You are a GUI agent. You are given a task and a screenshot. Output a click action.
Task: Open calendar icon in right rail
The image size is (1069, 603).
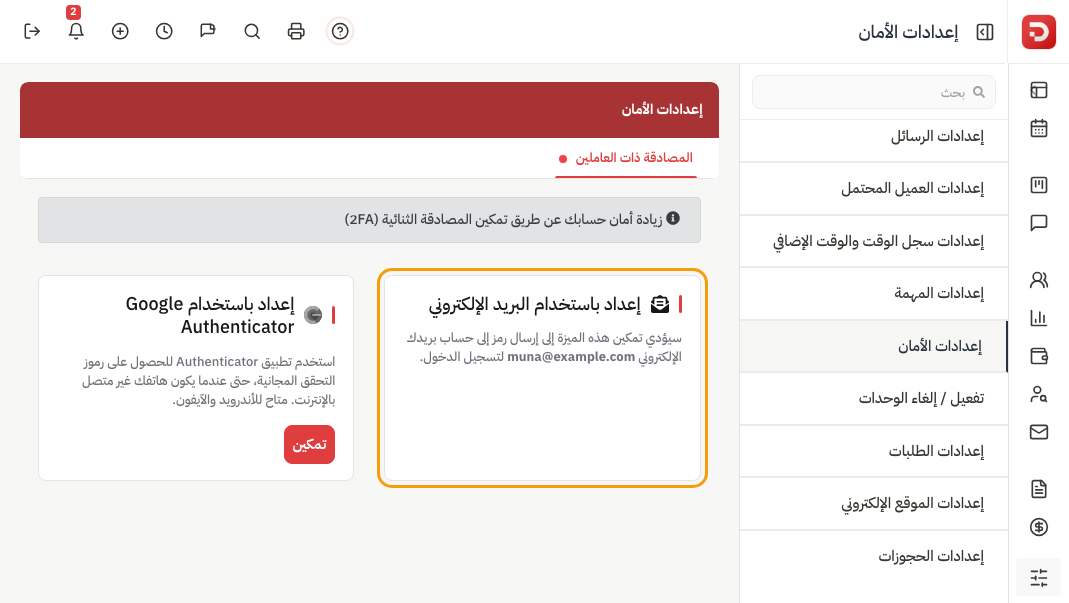pyautogui.click(x=1038, y=128)
